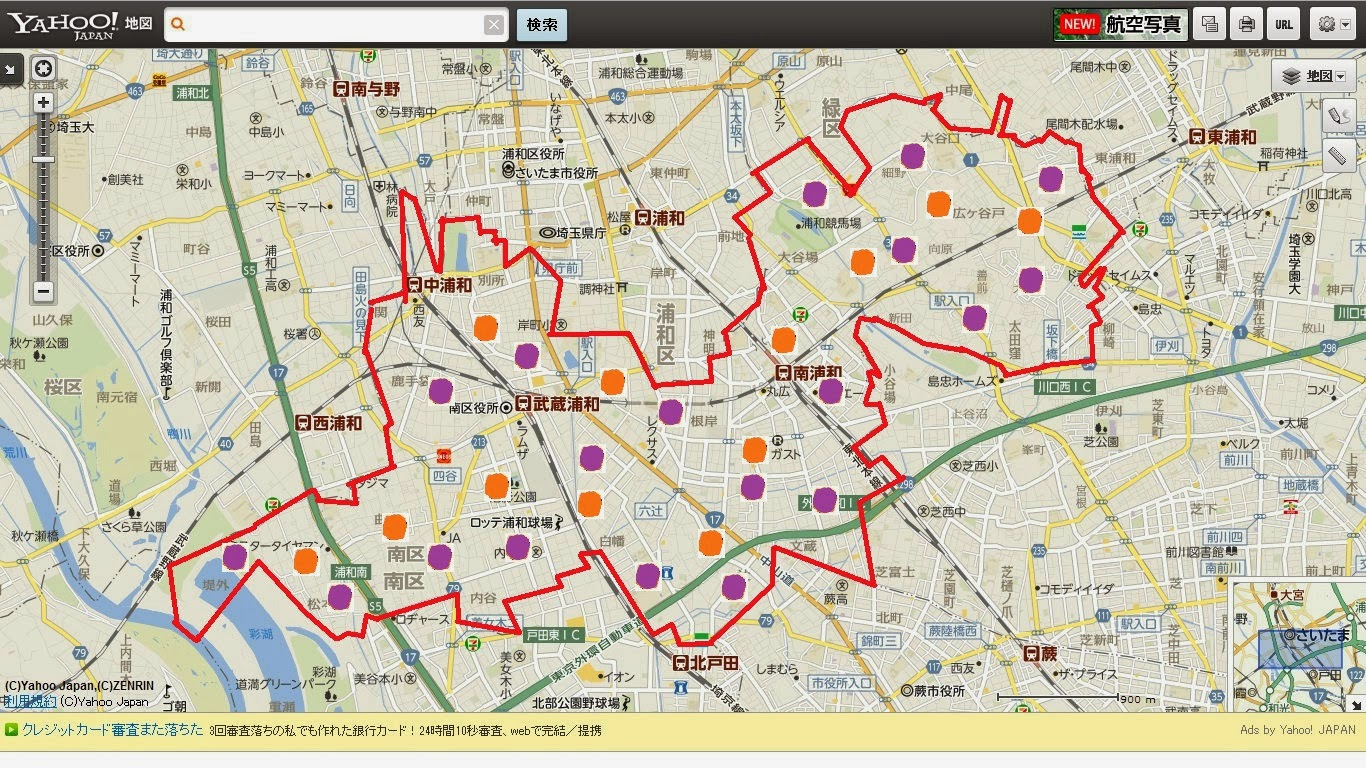Viewport: 1366px width, 768px height.
Task: Click the 蕨市役所 map label
Action: 933,691
